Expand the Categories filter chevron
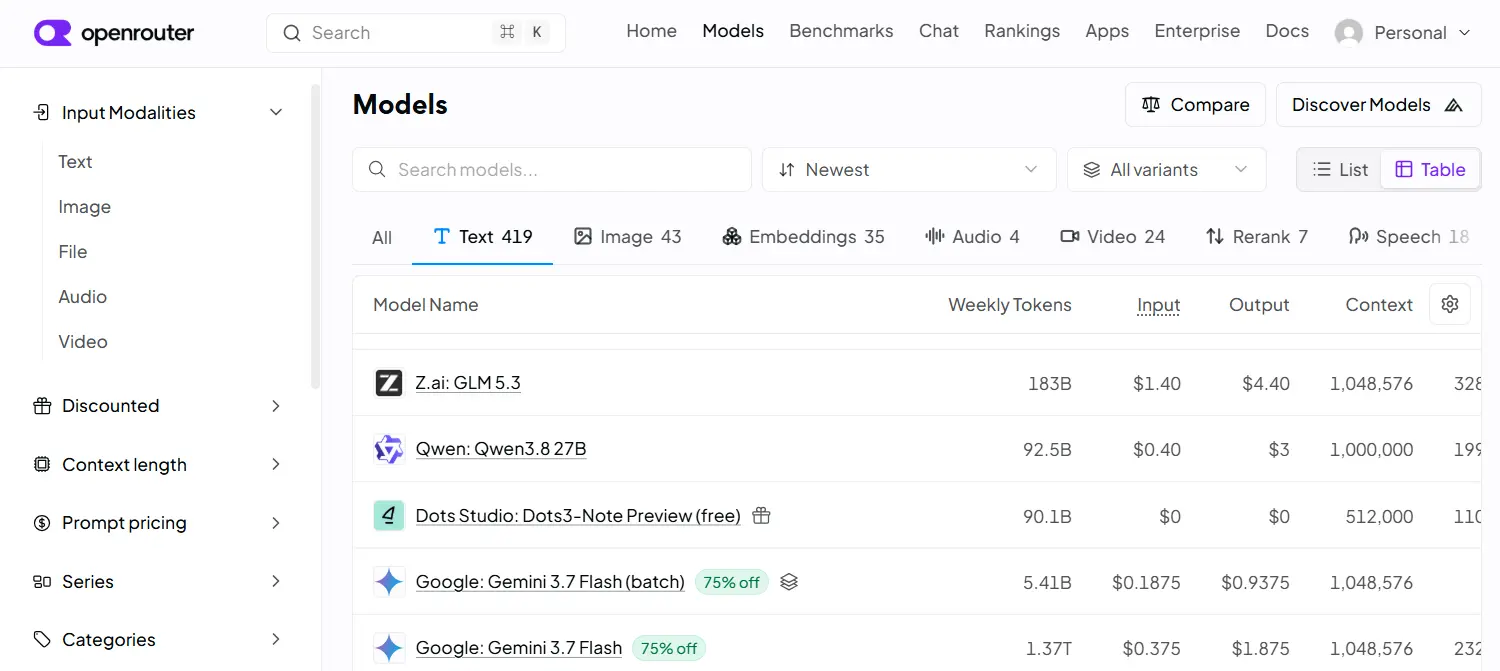The image size is (1500, 671). (x=277, y=639)
